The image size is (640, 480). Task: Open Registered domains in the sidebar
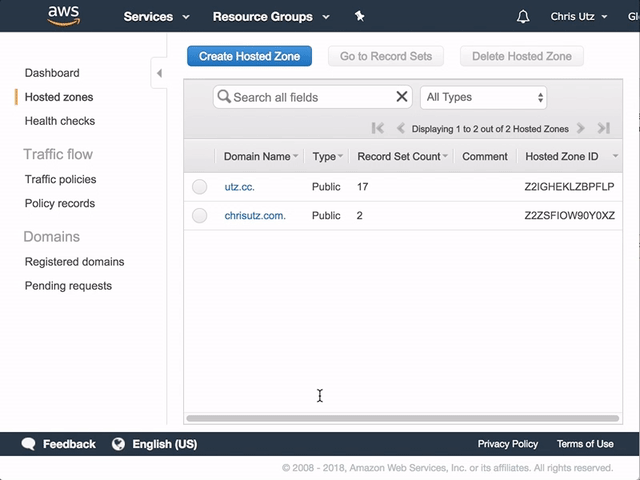coord(74,262)
